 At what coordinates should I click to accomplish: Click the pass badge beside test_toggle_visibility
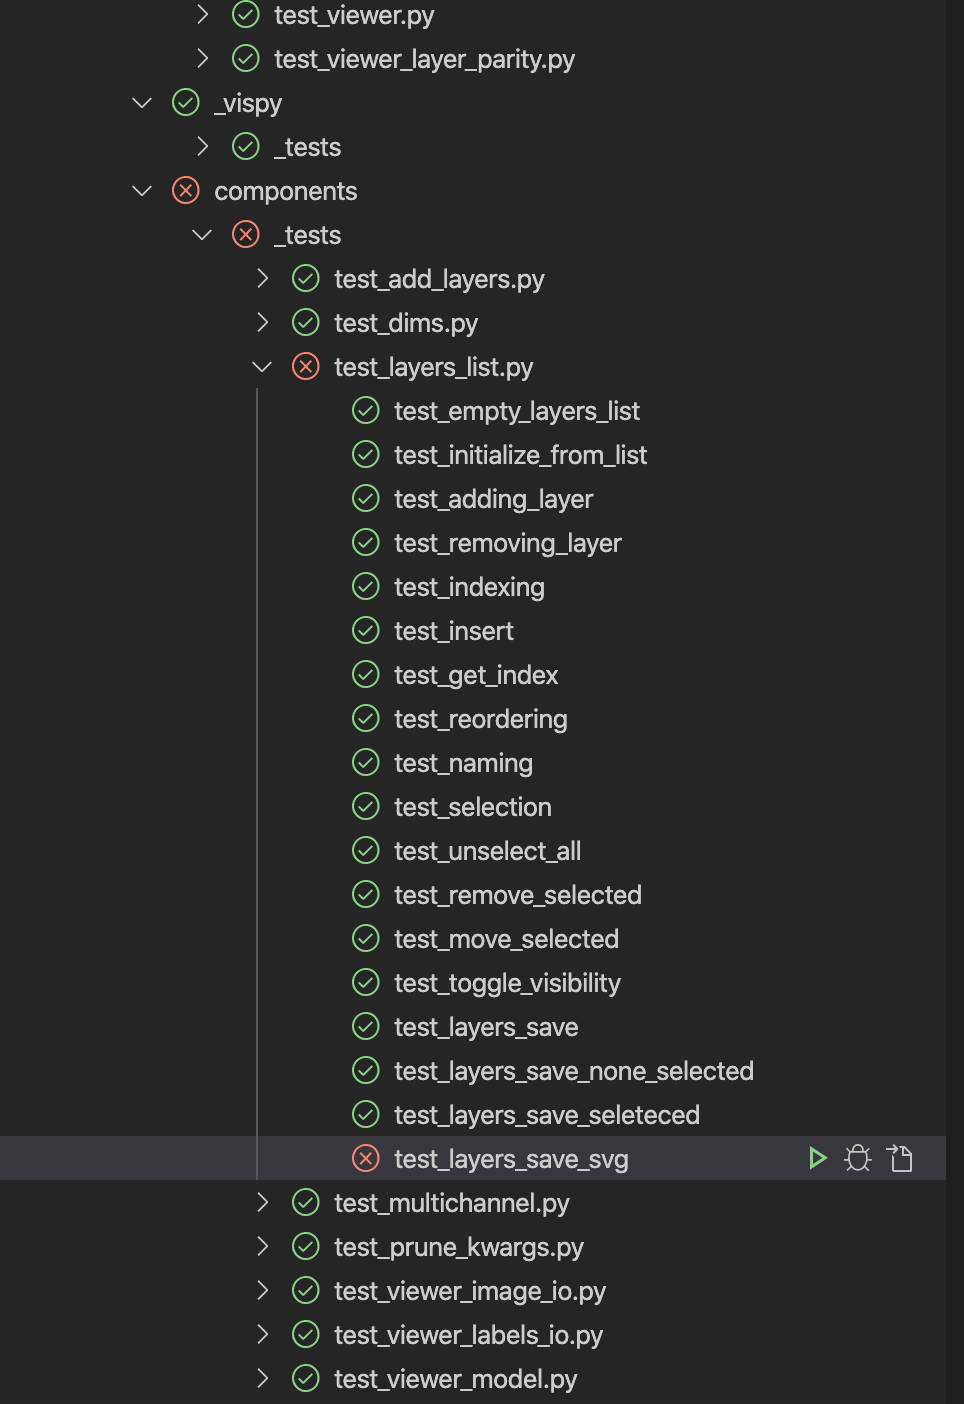pos(365,982)
